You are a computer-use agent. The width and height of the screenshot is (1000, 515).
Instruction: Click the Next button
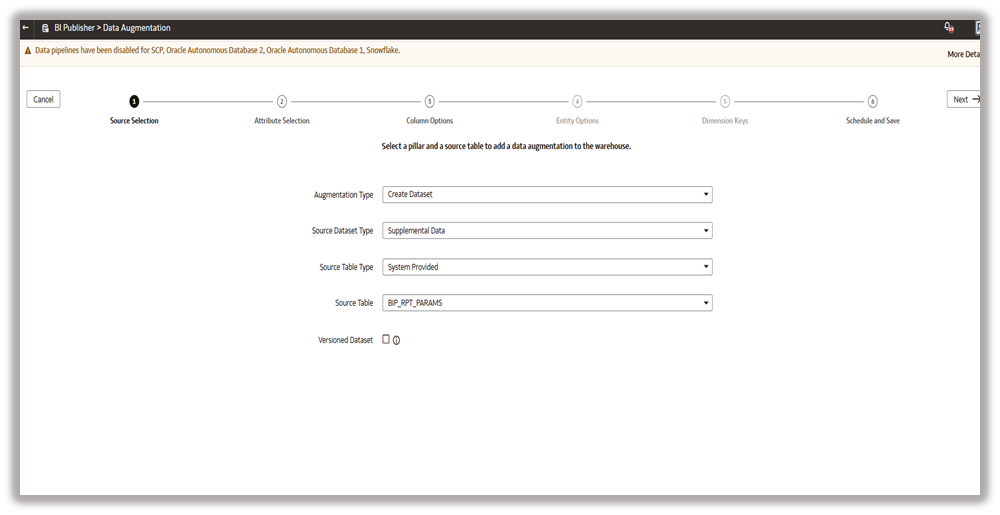pyautogui.click(x=964, y=99)
